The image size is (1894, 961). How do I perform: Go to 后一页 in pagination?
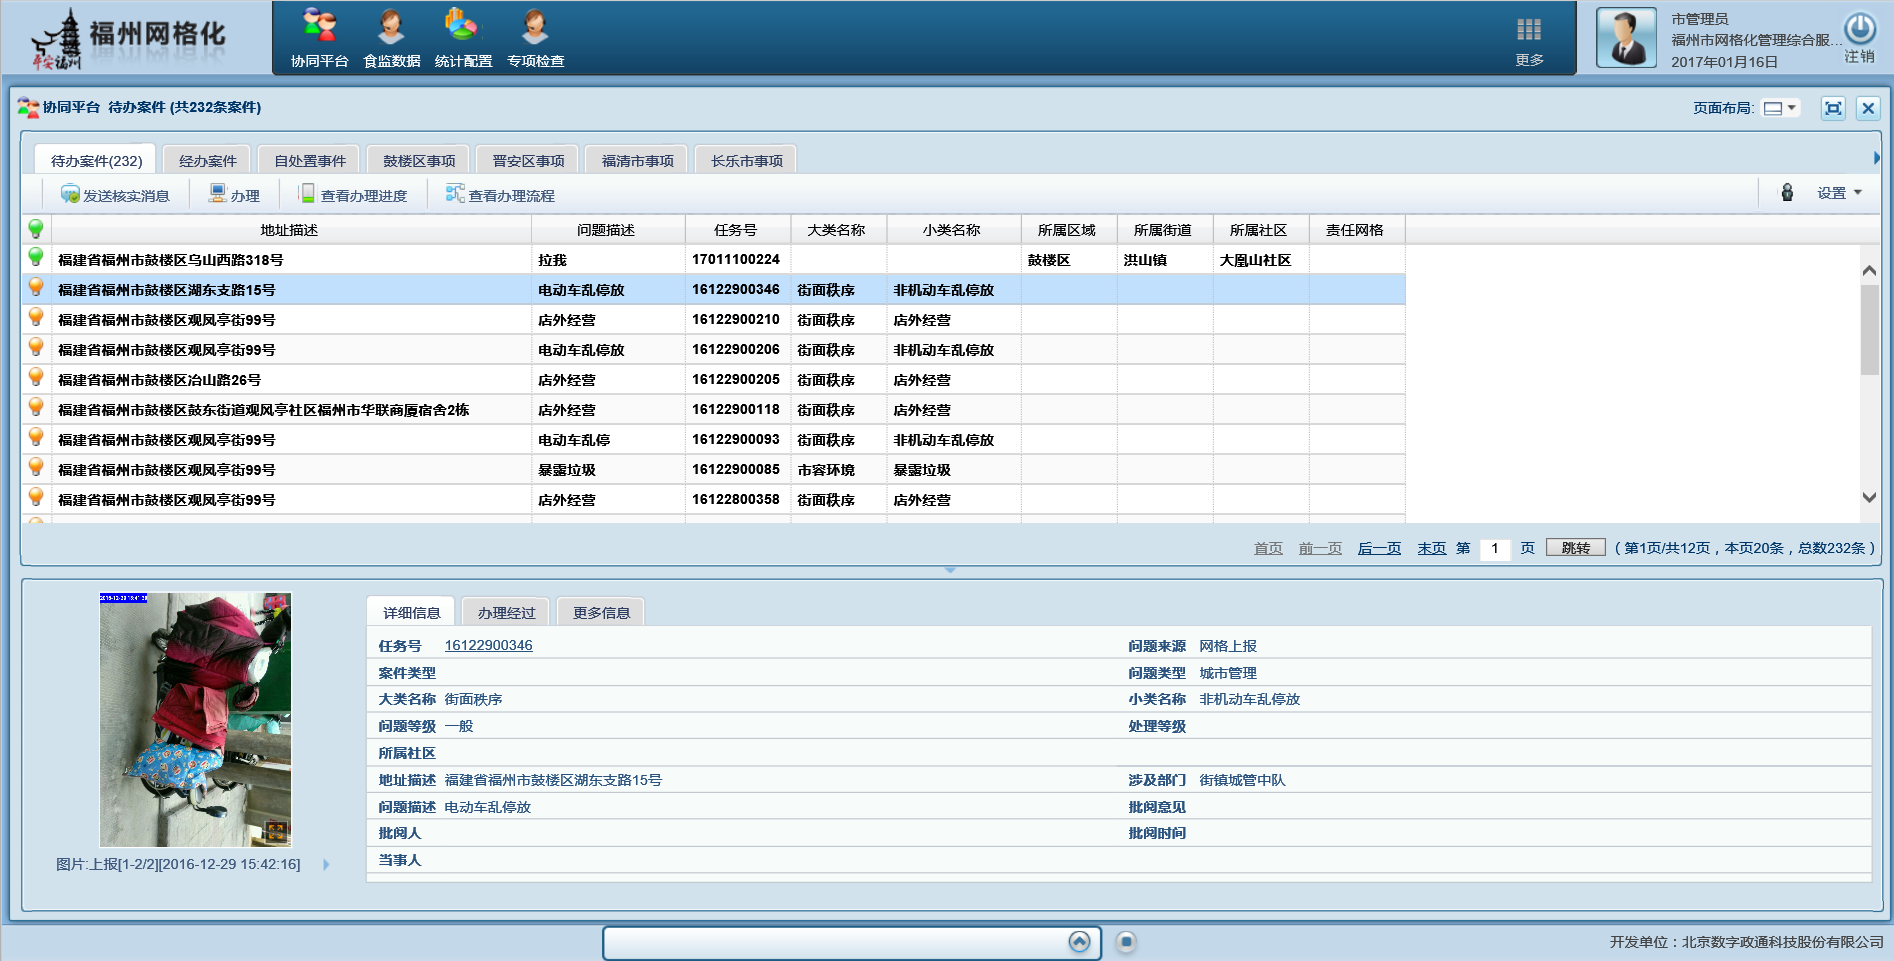coord(1379,548)
